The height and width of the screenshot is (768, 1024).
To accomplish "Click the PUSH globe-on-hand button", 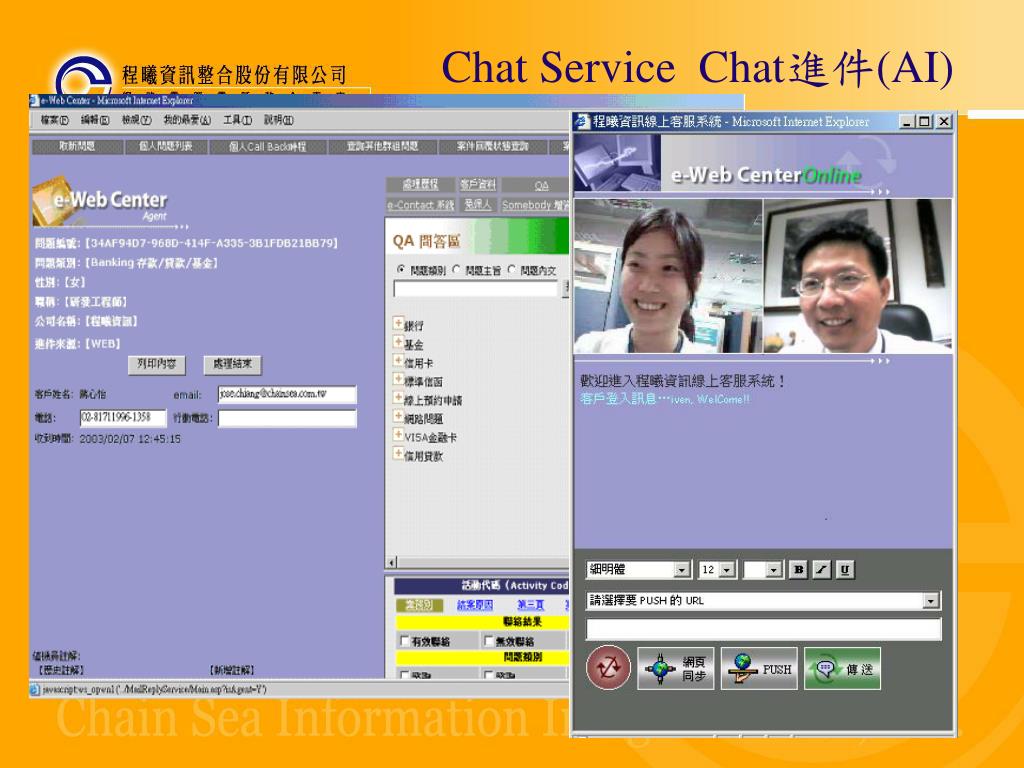I will (x=760, y=669).
